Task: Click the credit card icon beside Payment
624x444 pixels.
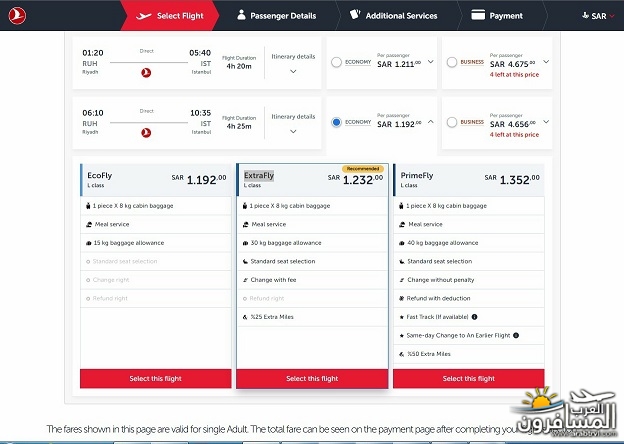Action: coord(478,15)
